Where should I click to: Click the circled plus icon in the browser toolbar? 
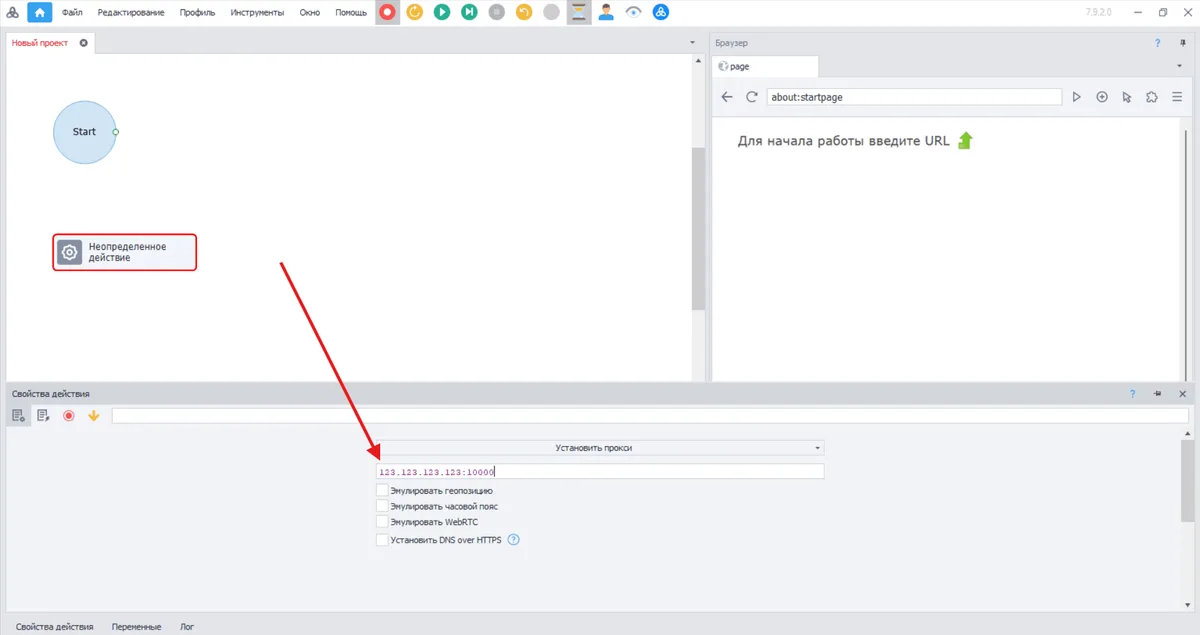[x=1102, y=97]
